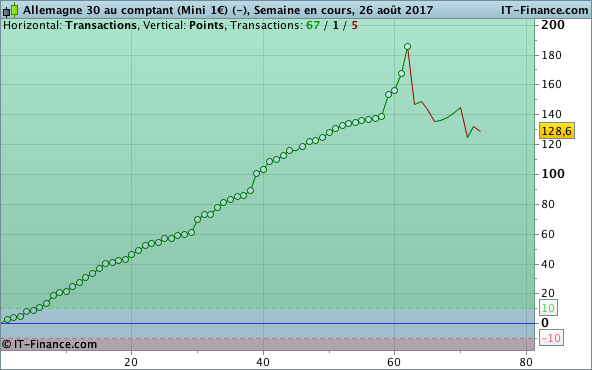Viewport: 592px width, 370px height.
Task: Click the candlestick chart icon in title bar
Action: [x=10, y=10]
